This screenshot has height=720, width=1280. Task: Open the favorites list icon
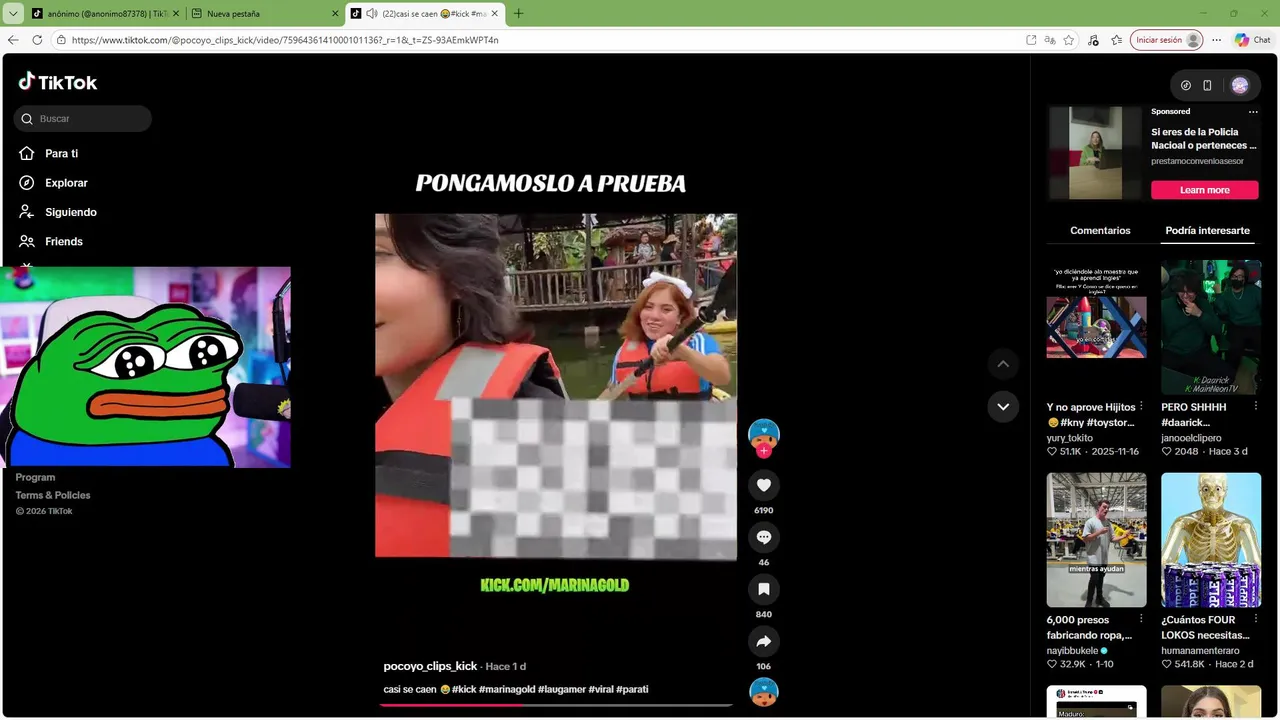(1116, 40)
